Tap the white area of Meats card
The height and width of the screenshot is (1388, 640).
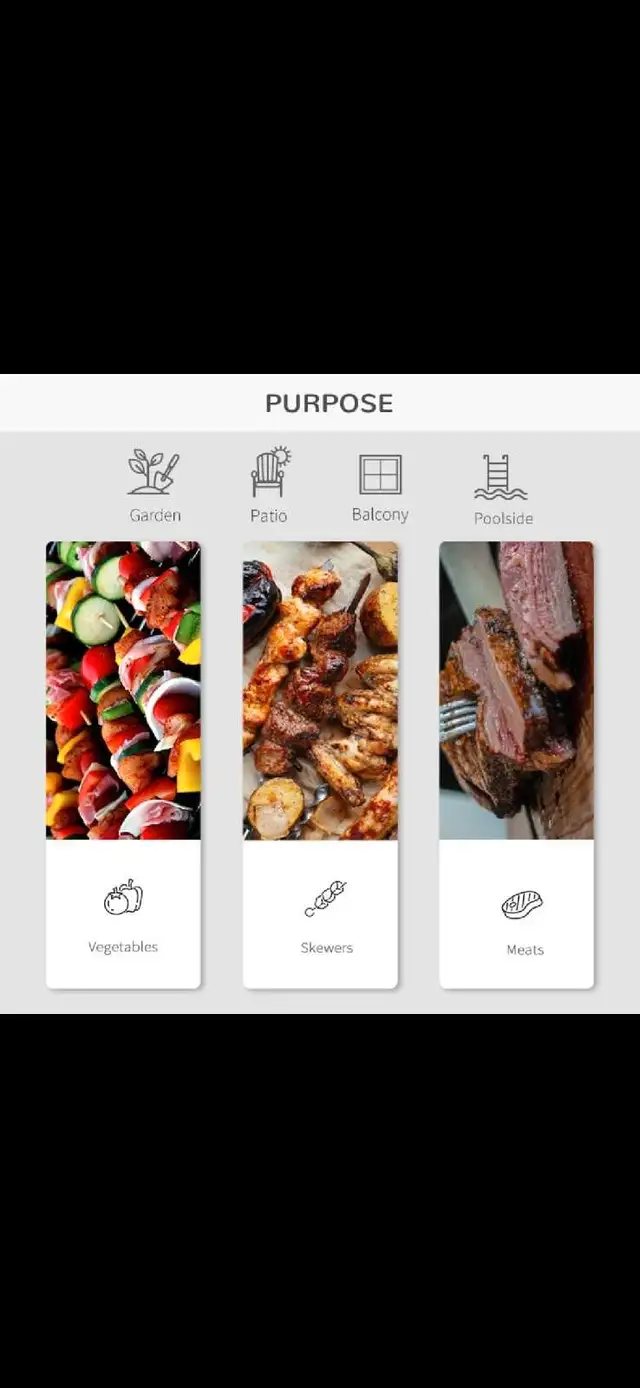[x=517, y=914]
